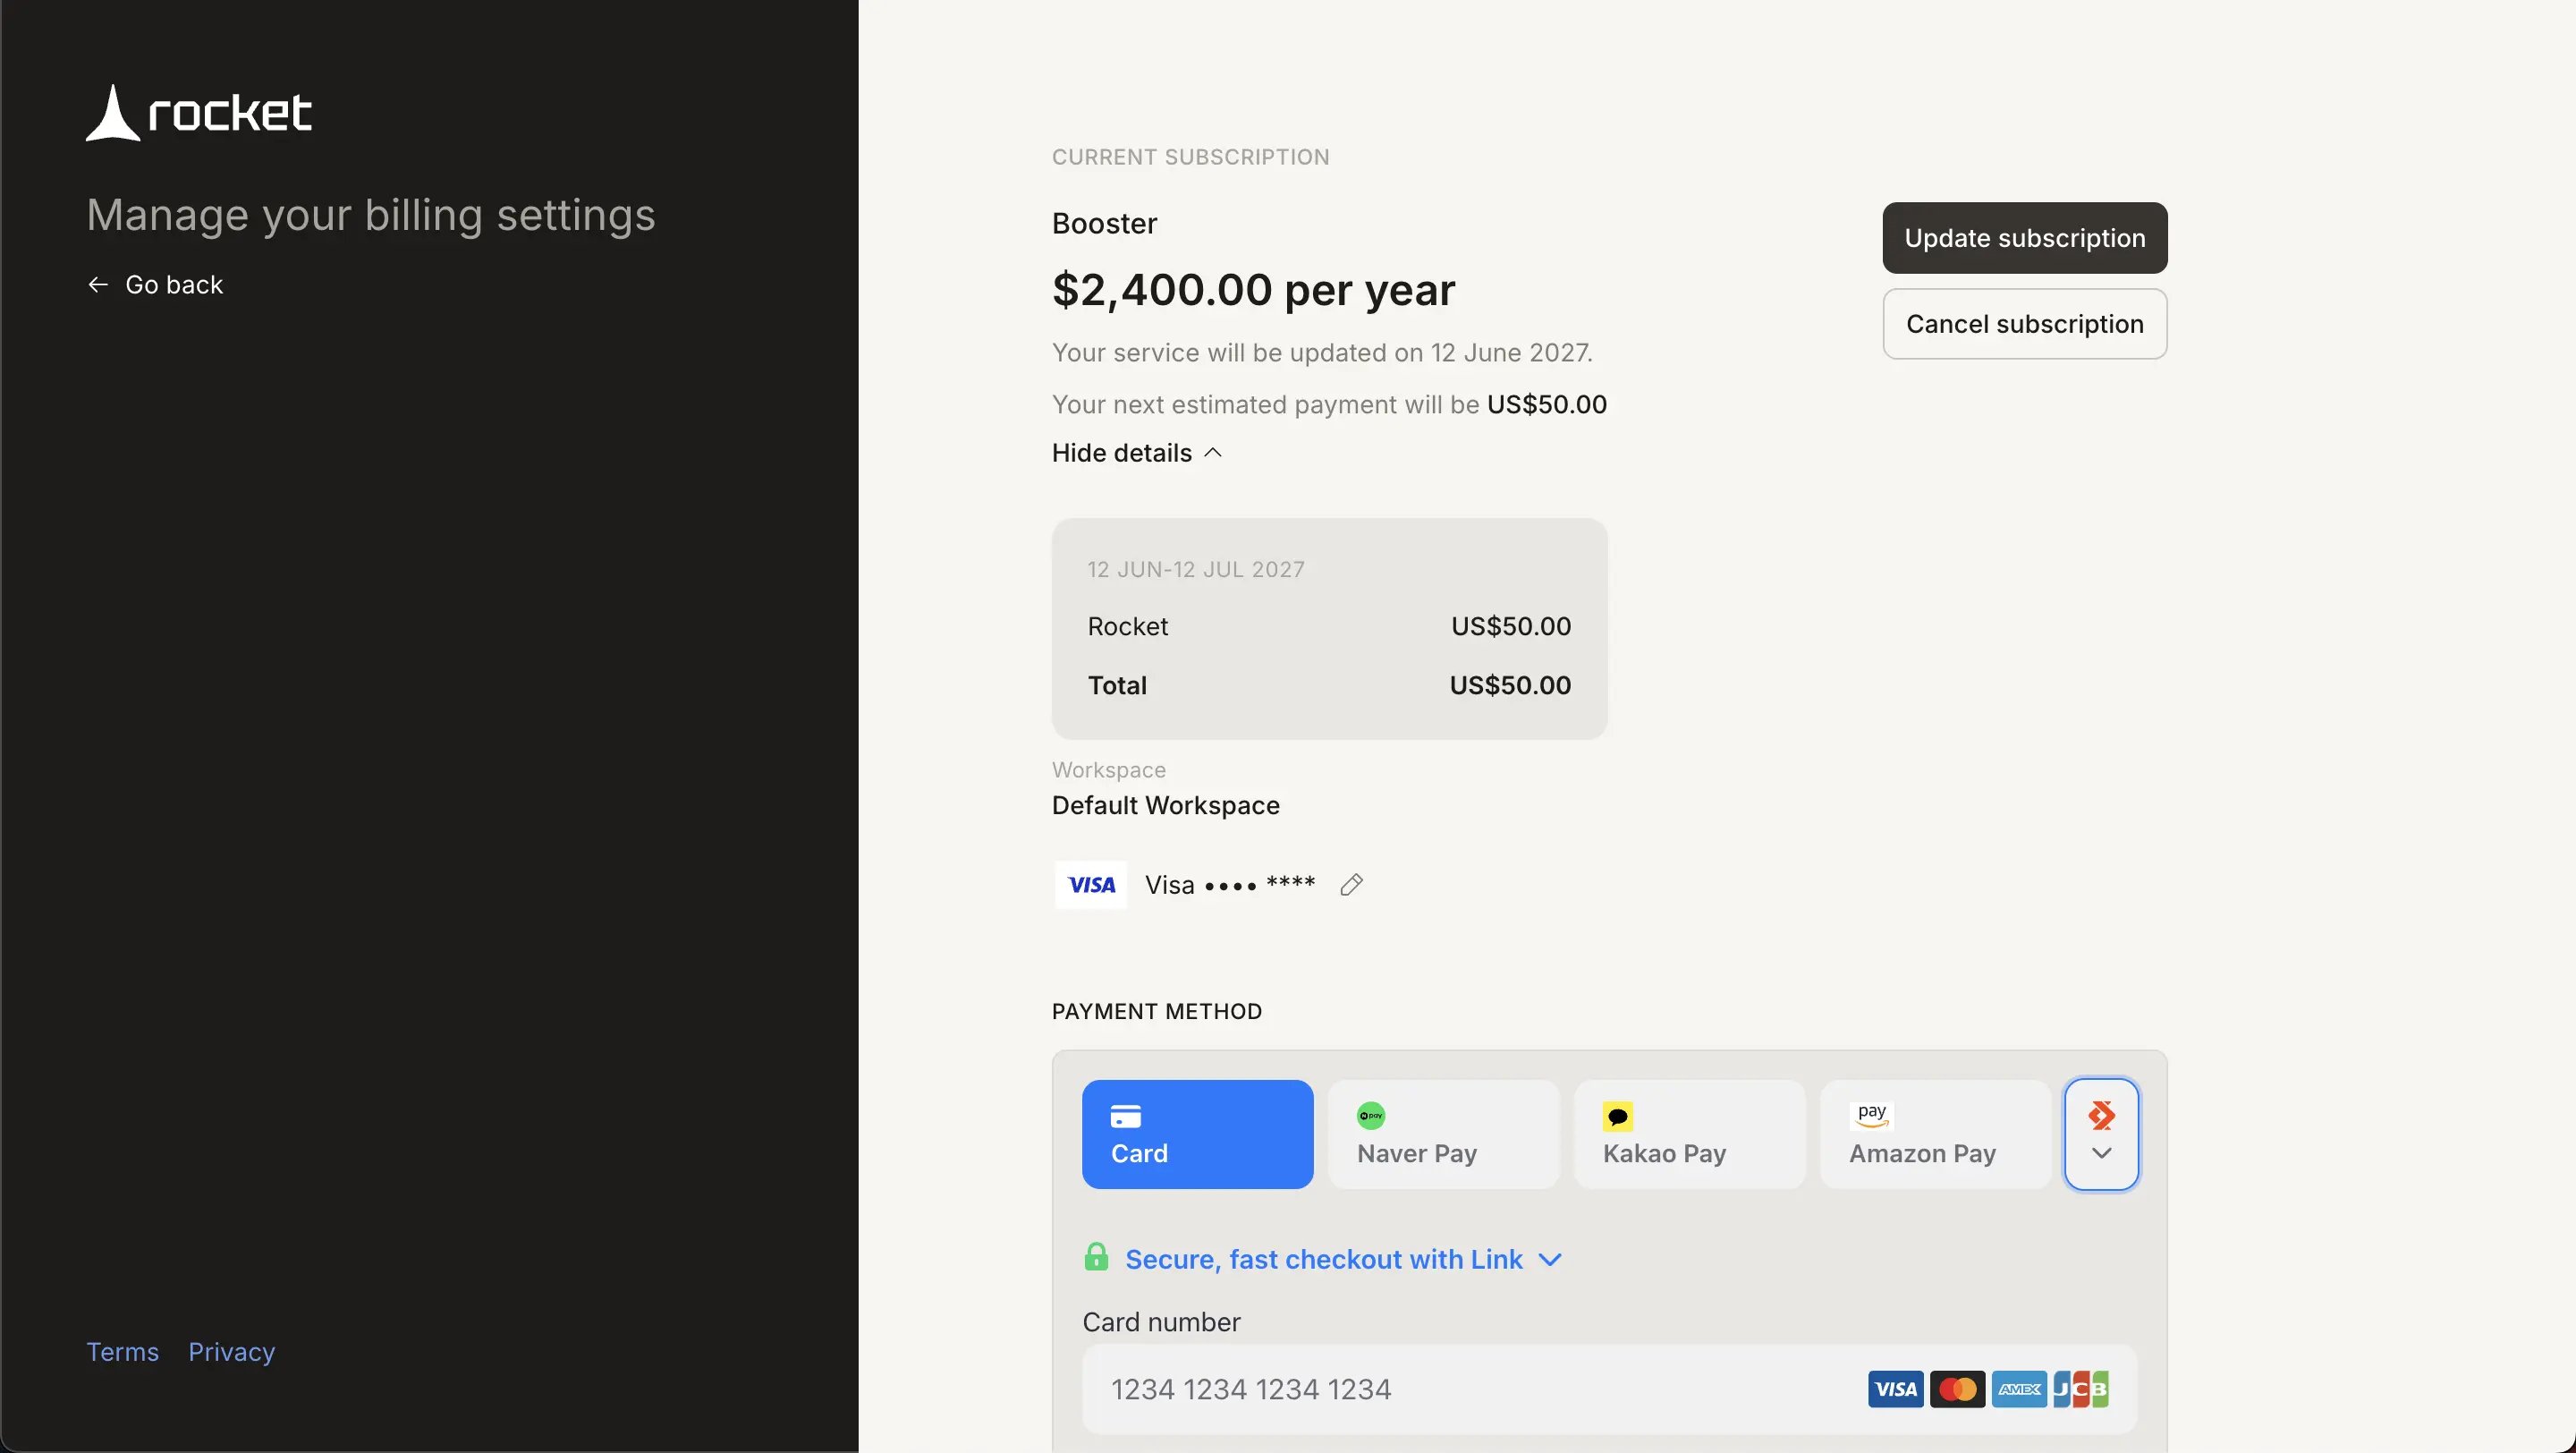The height and width of the screenshot is (1453, 2576).
Task: Click the Rocket logo
Action: (199, 112)
